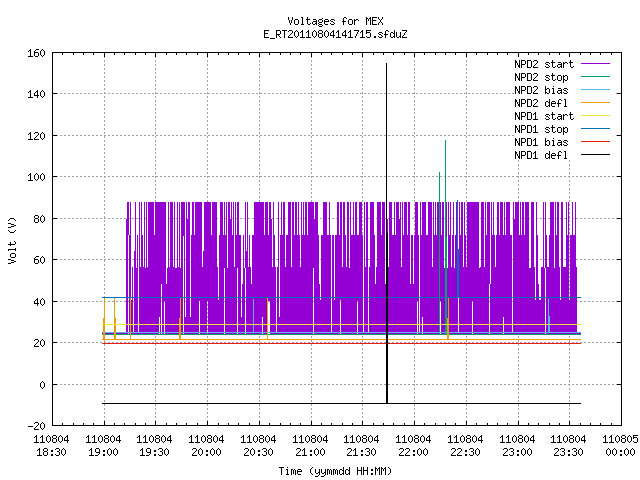Click the orange NPD2 defl legend line

point(595,102)
